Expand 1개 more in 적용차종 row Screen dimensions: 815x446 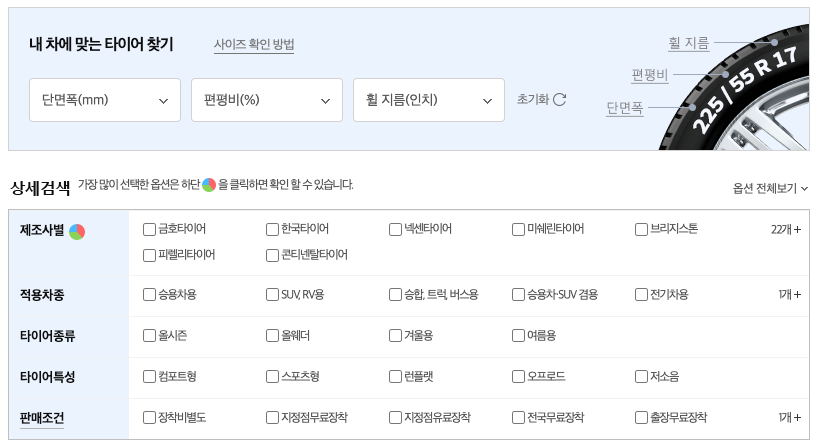tap(790, 295)
